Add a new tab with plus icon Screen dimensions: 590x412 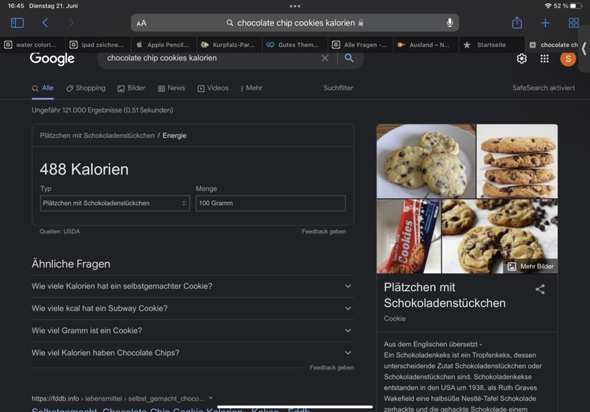tap(545, 23)
